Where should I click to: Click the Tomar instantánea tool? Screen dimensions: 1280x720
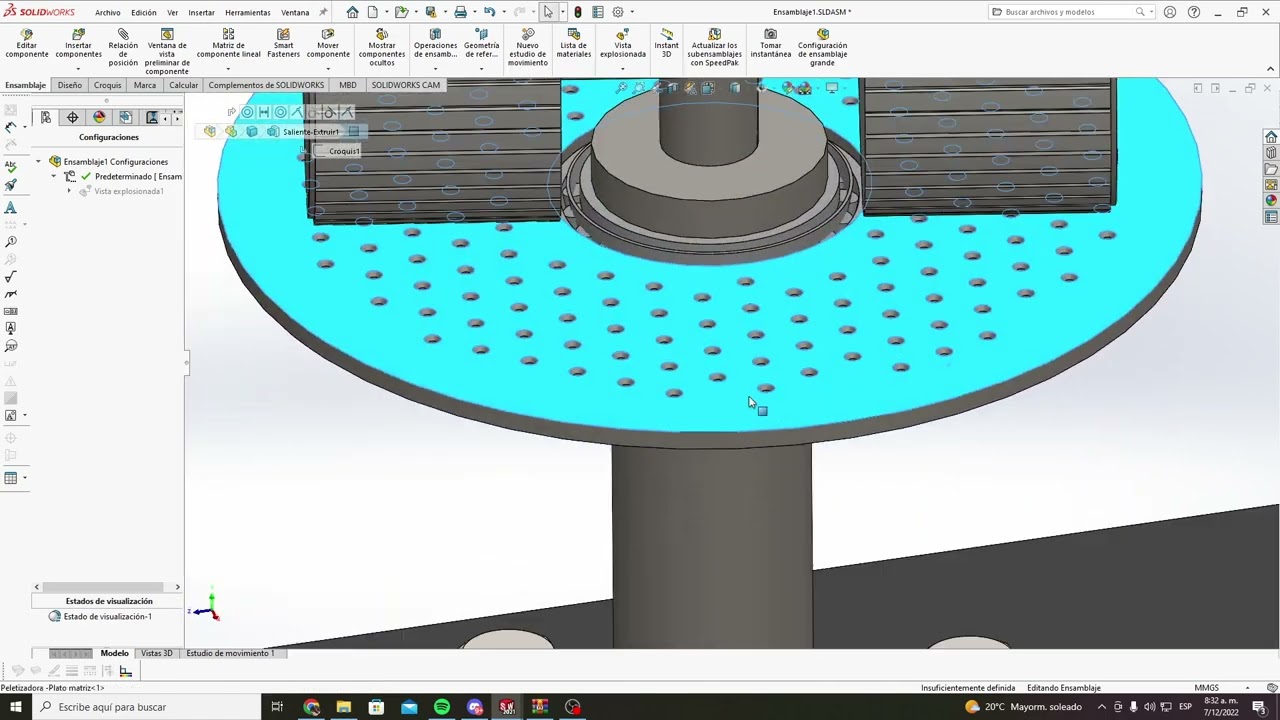click(770, 44)
